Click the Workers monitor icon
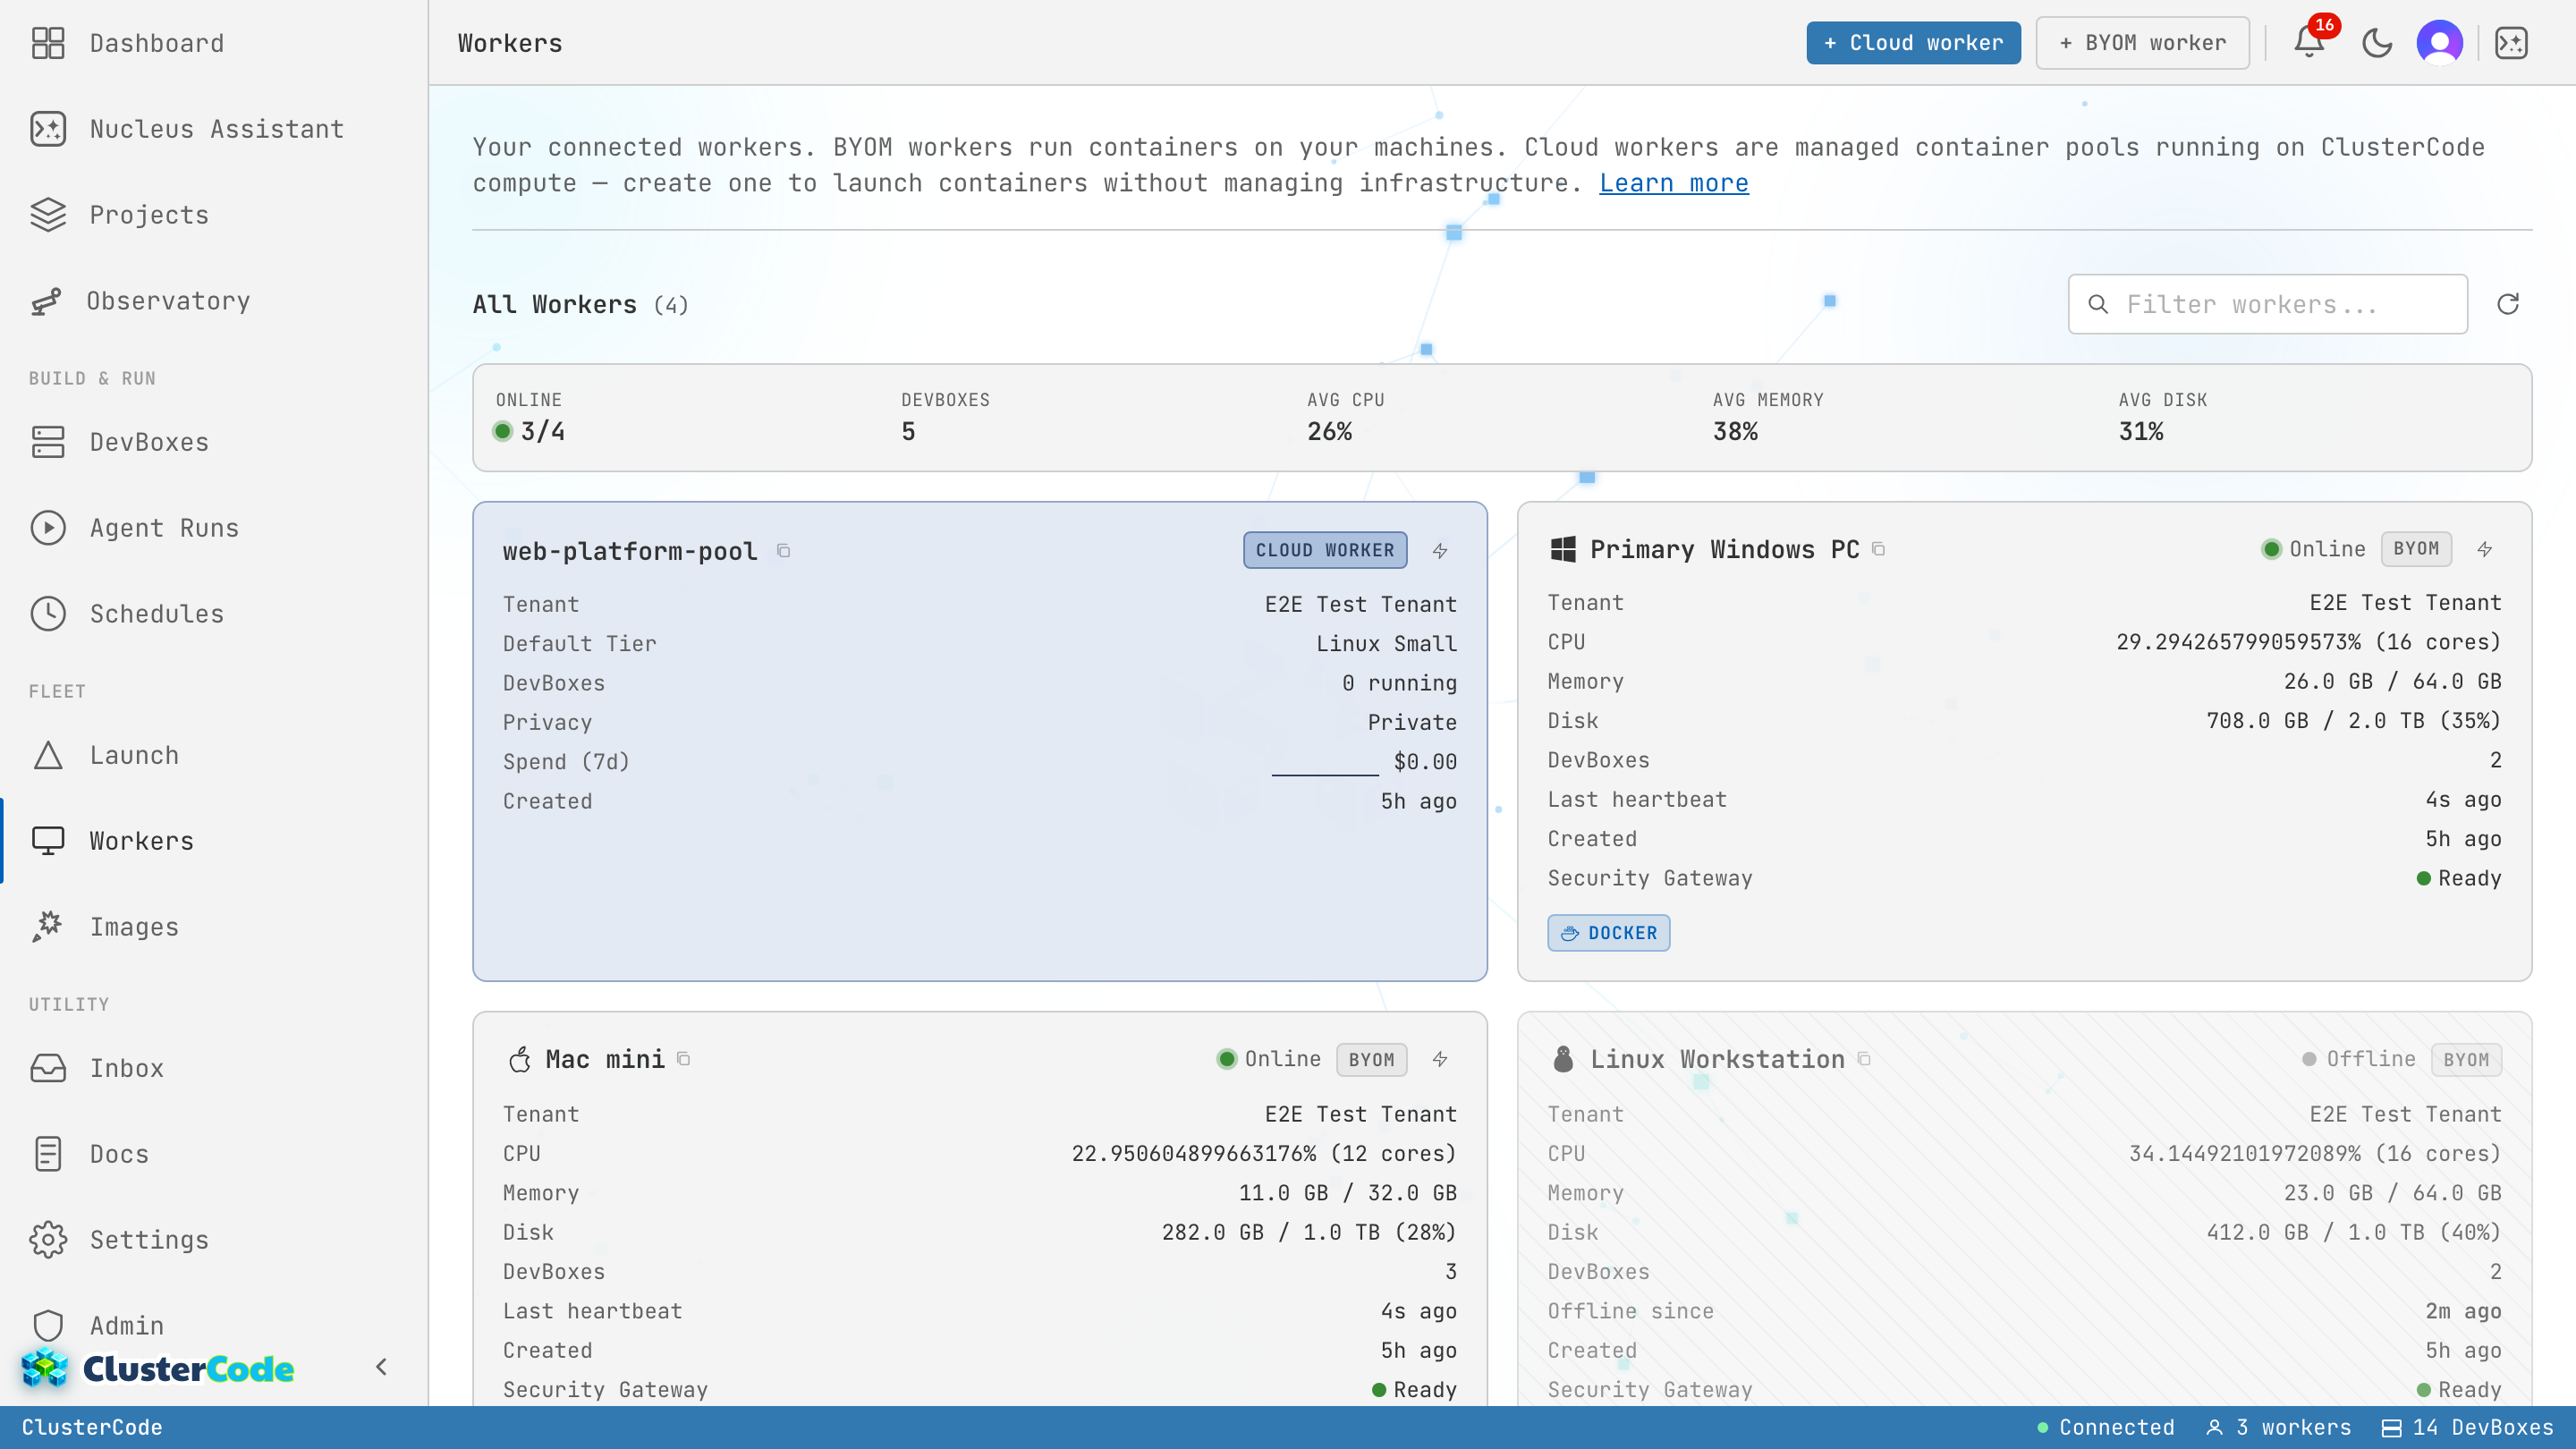 coord(48,841)
